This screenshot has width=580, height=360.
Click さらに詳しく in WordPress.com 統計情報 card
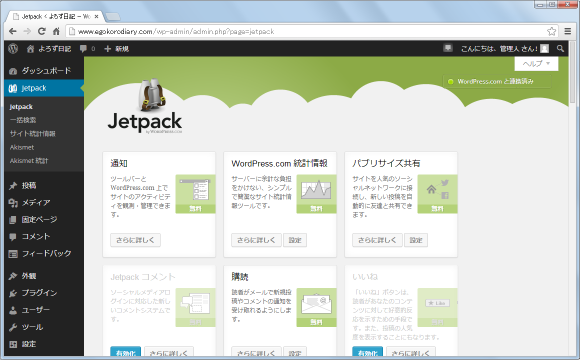(256, 240)
